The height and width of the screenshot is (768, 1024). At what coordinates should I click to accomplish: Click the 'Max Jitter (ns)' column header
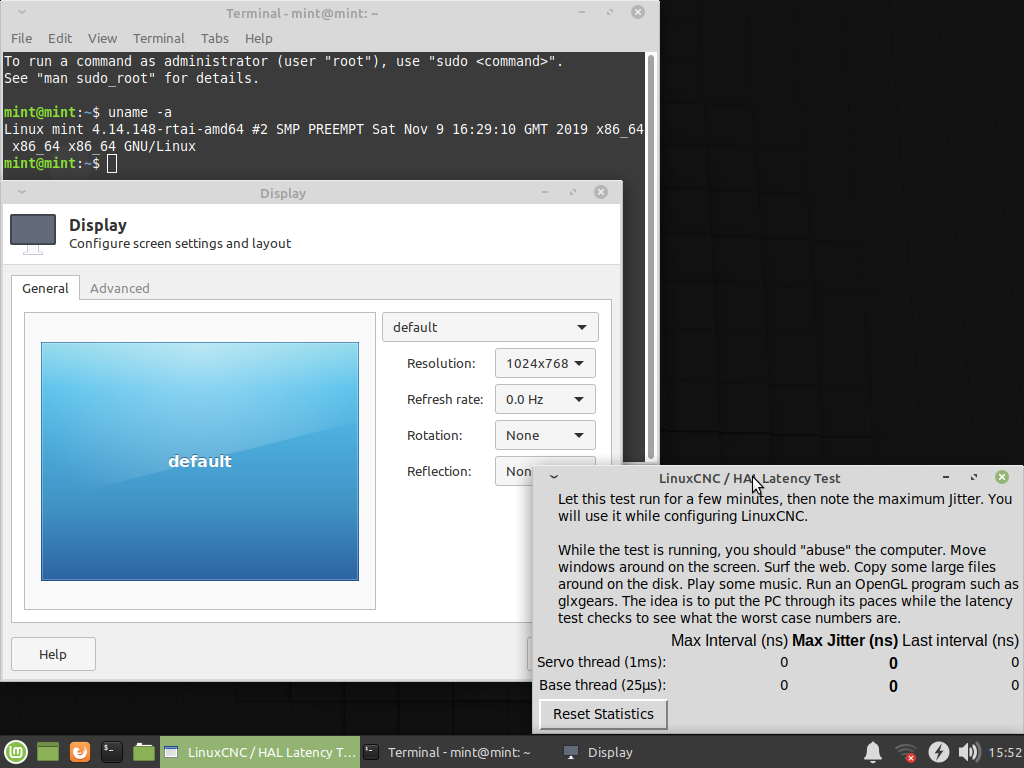[x=845, y=641]
